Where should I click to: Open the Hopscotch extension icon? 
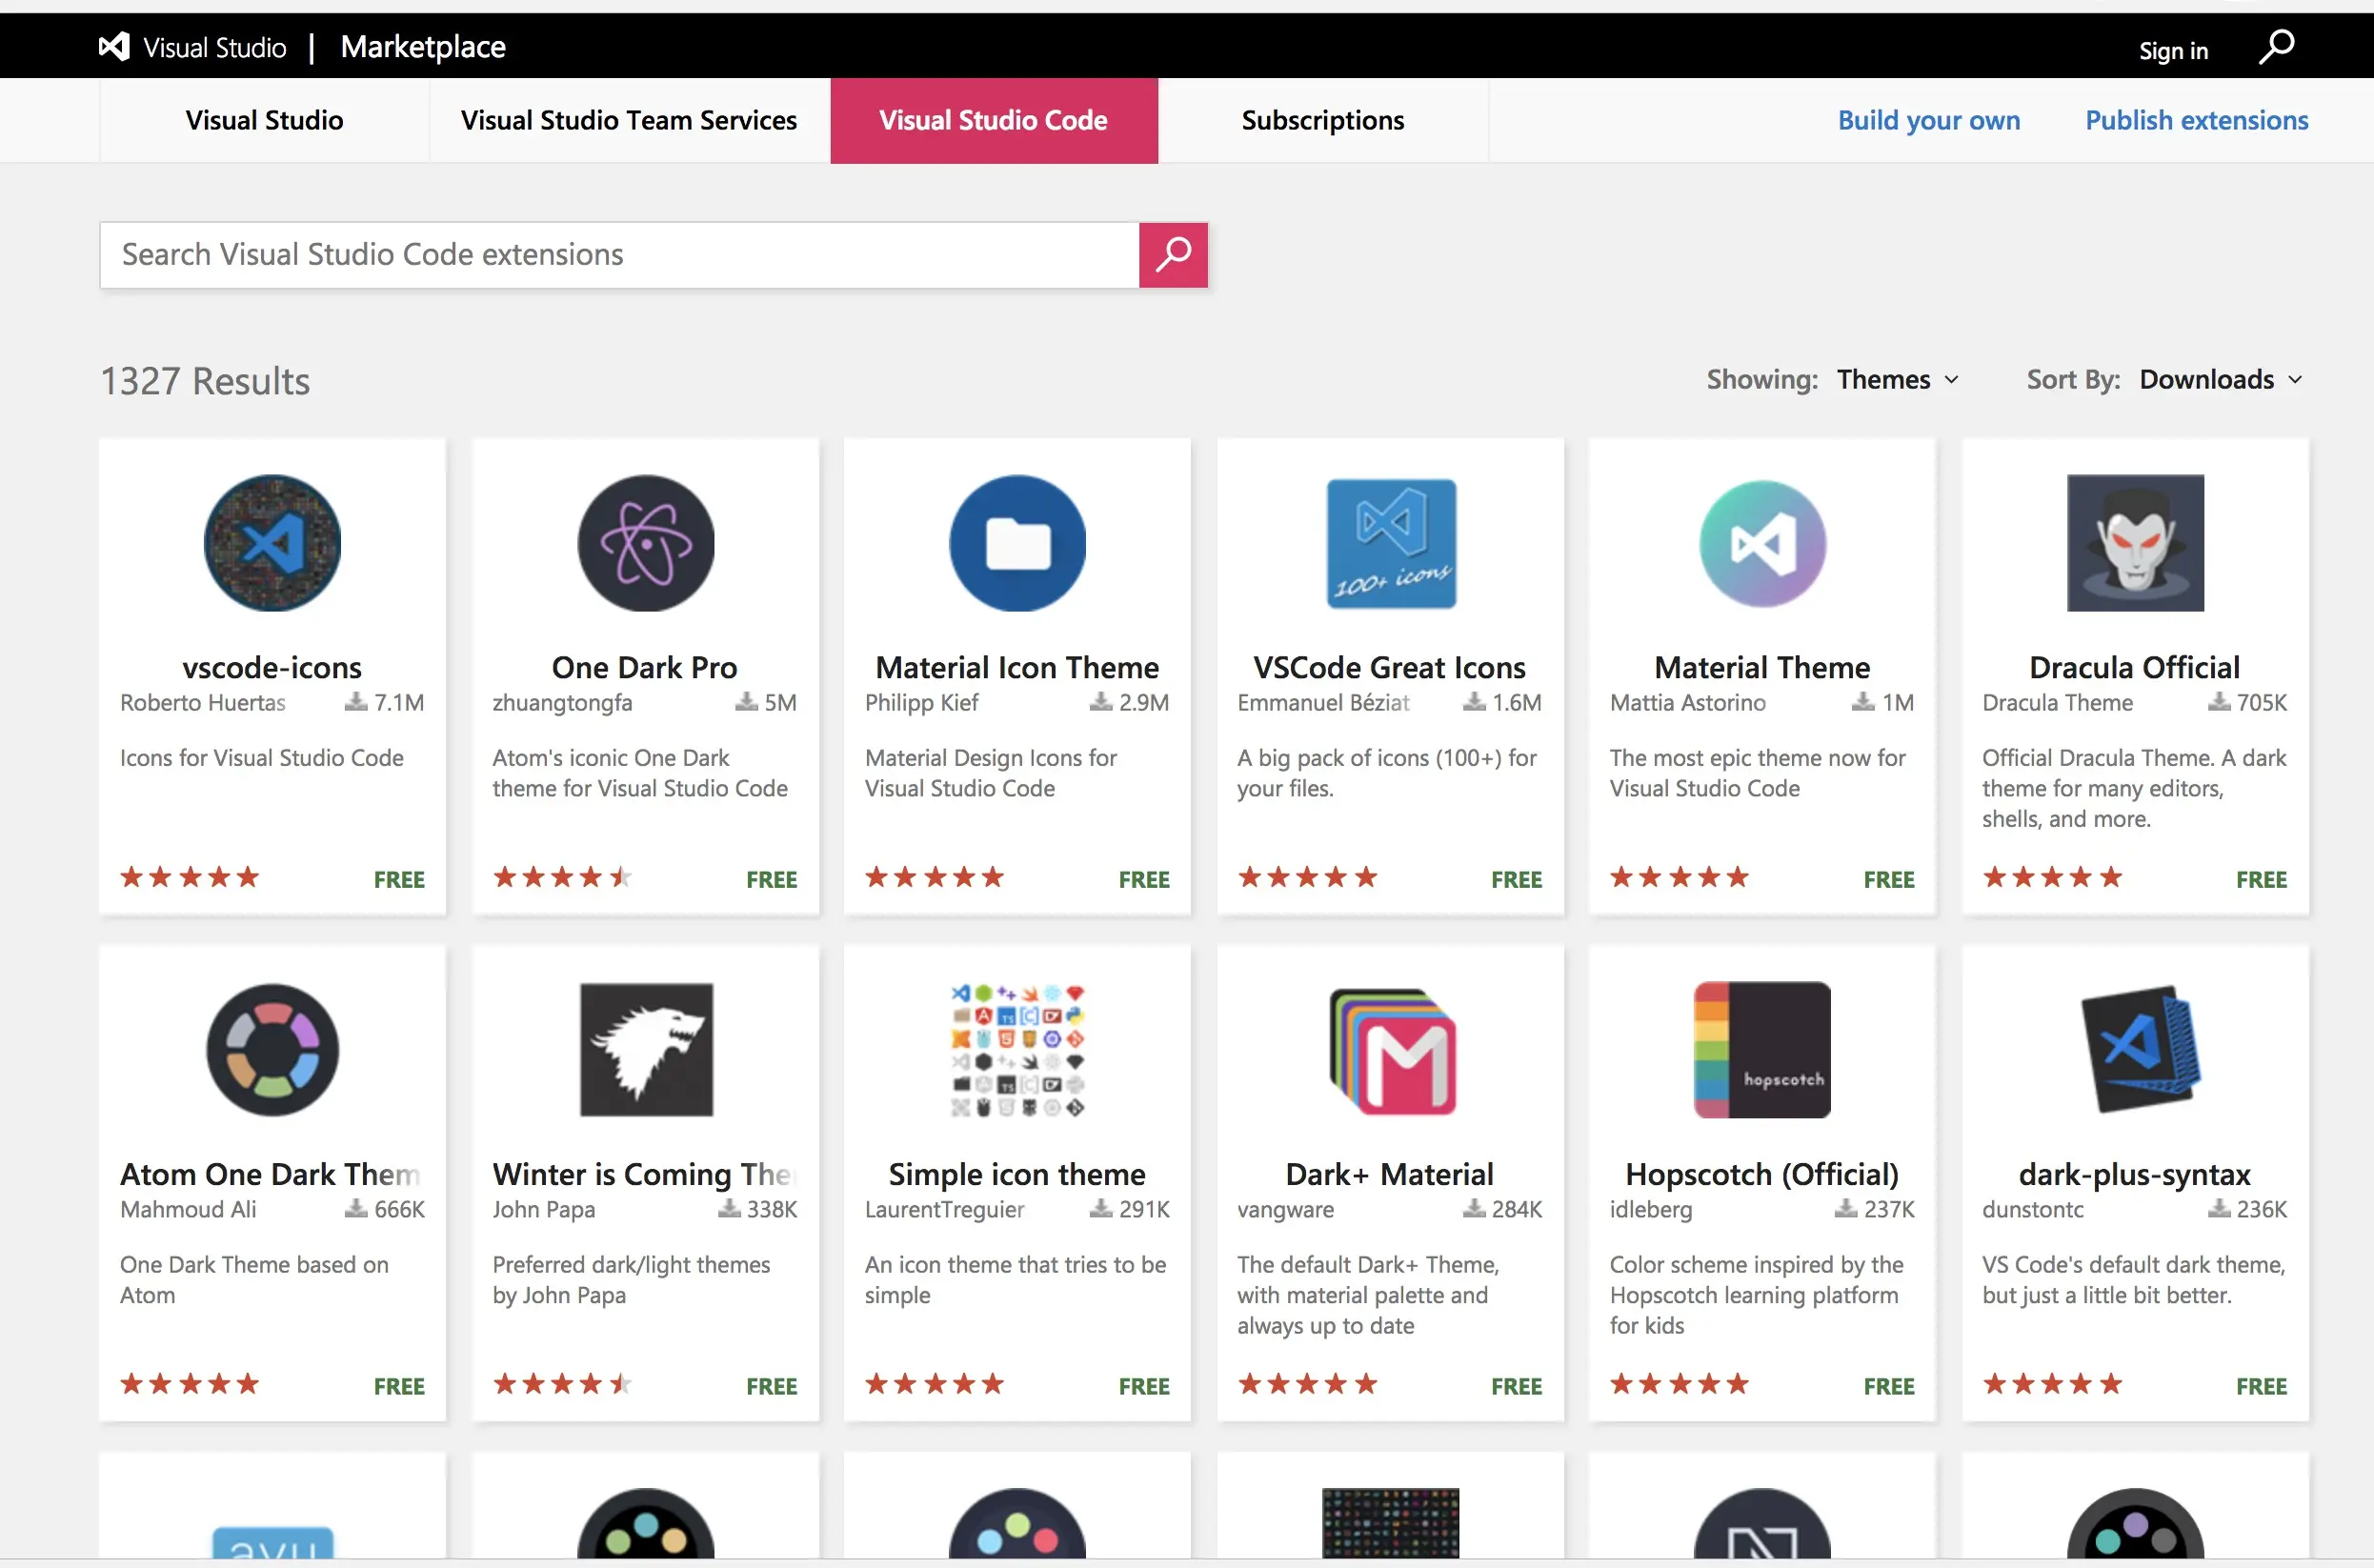coord(1761,1049)
